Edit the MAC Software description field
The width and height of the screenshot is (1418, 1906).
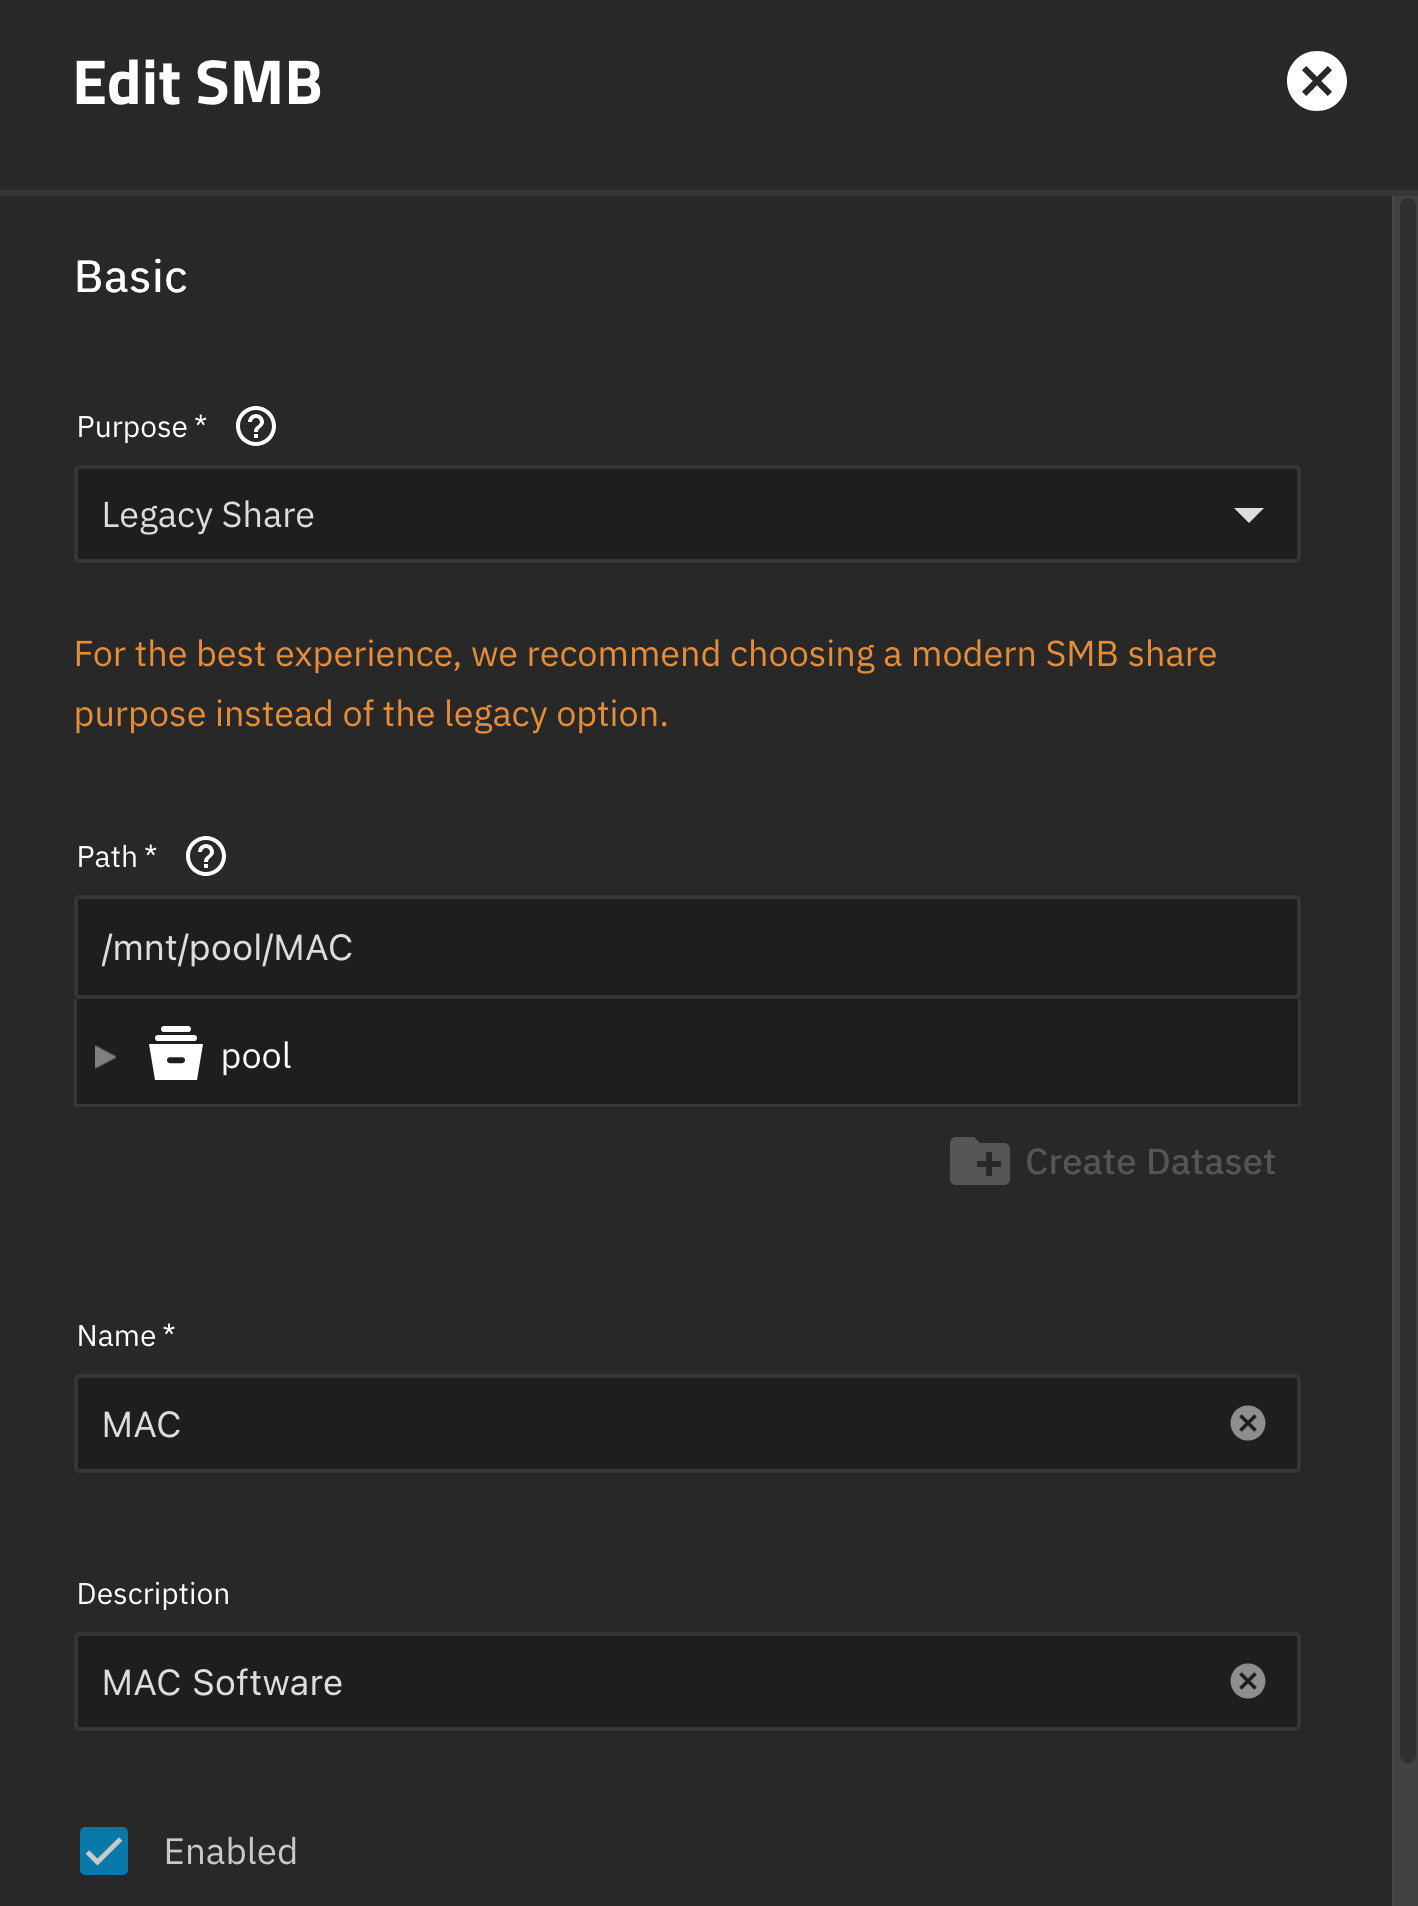650,1682
